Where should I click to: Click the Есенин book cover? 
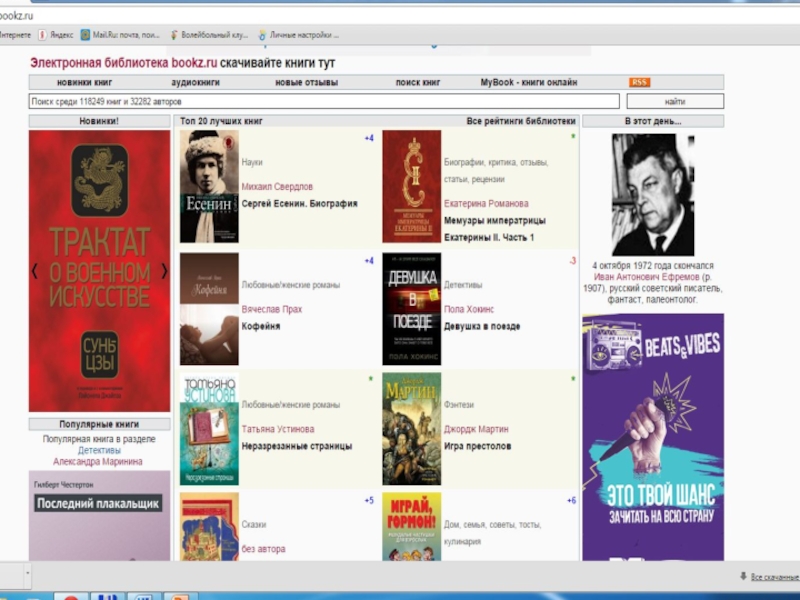coord(209,187)
